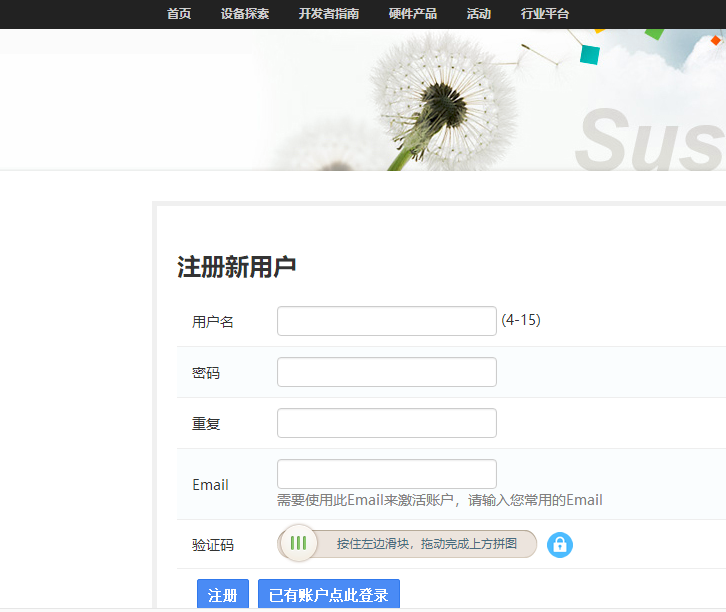
Task: Open the 活动 navigation link
Action: [x=479, y=14]
